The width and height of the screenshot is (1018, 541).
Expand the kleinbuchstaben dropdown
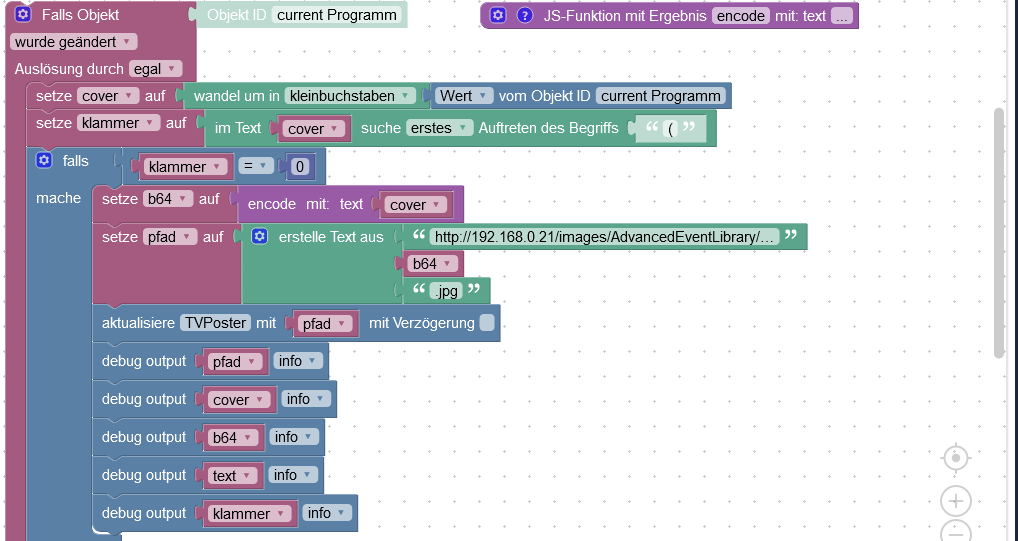(351, 96)
